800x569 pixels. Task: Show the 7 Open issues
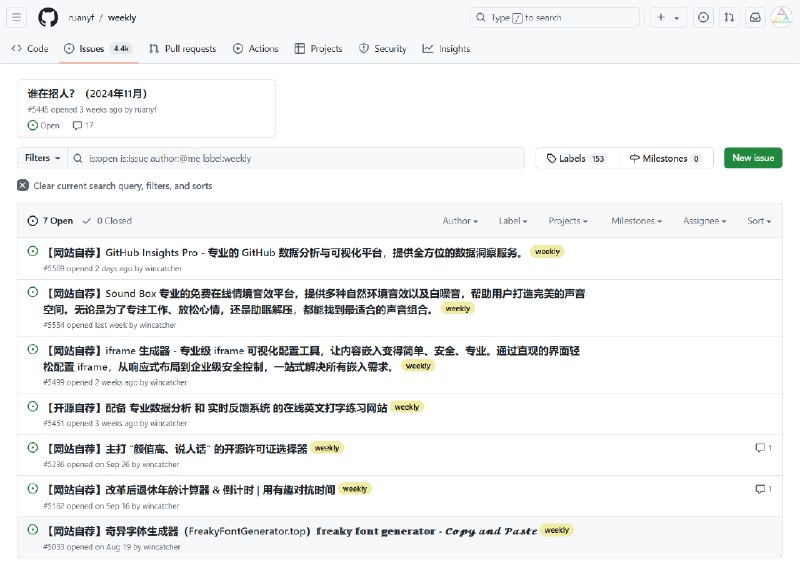click(x=50, y=220)
